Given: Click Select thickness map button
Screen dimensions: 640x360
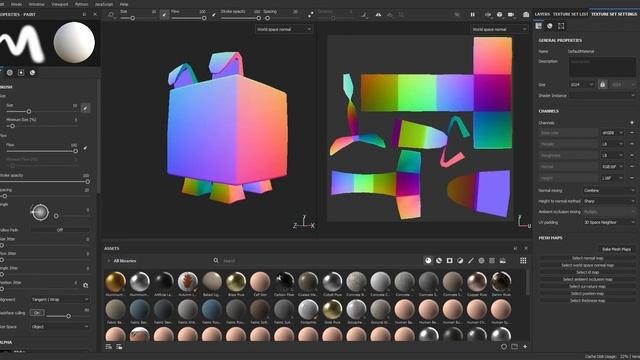Looking at the screenshot, I should (587, 301).
